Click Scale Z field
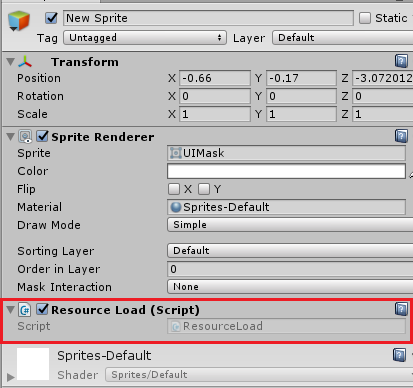The width and height of the screenshot is (413, 388). 383,114
